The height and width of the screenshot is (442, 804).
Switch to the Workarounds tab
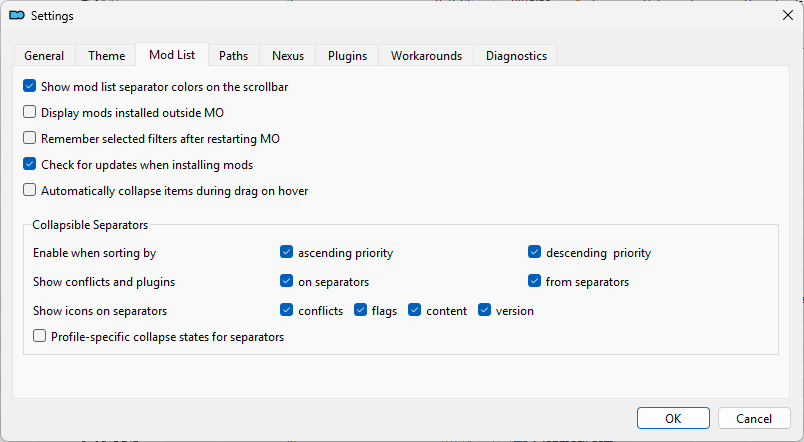tap(426, 56)
